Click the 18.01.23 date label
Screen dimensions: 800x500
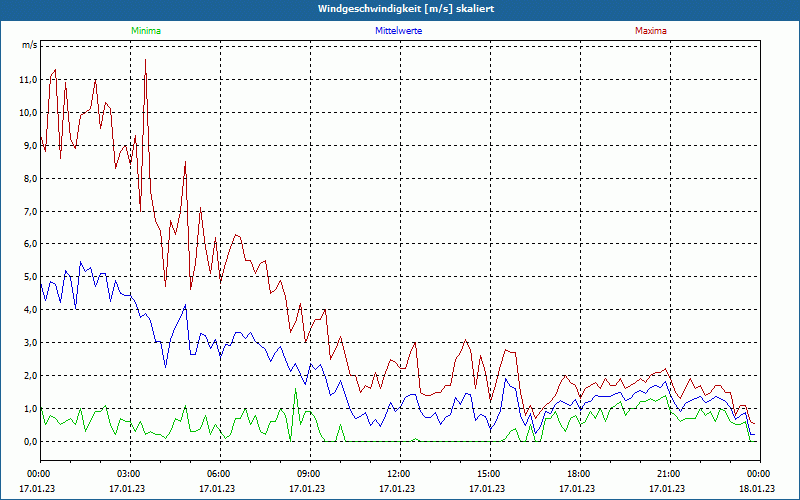[x=757, y=489]
